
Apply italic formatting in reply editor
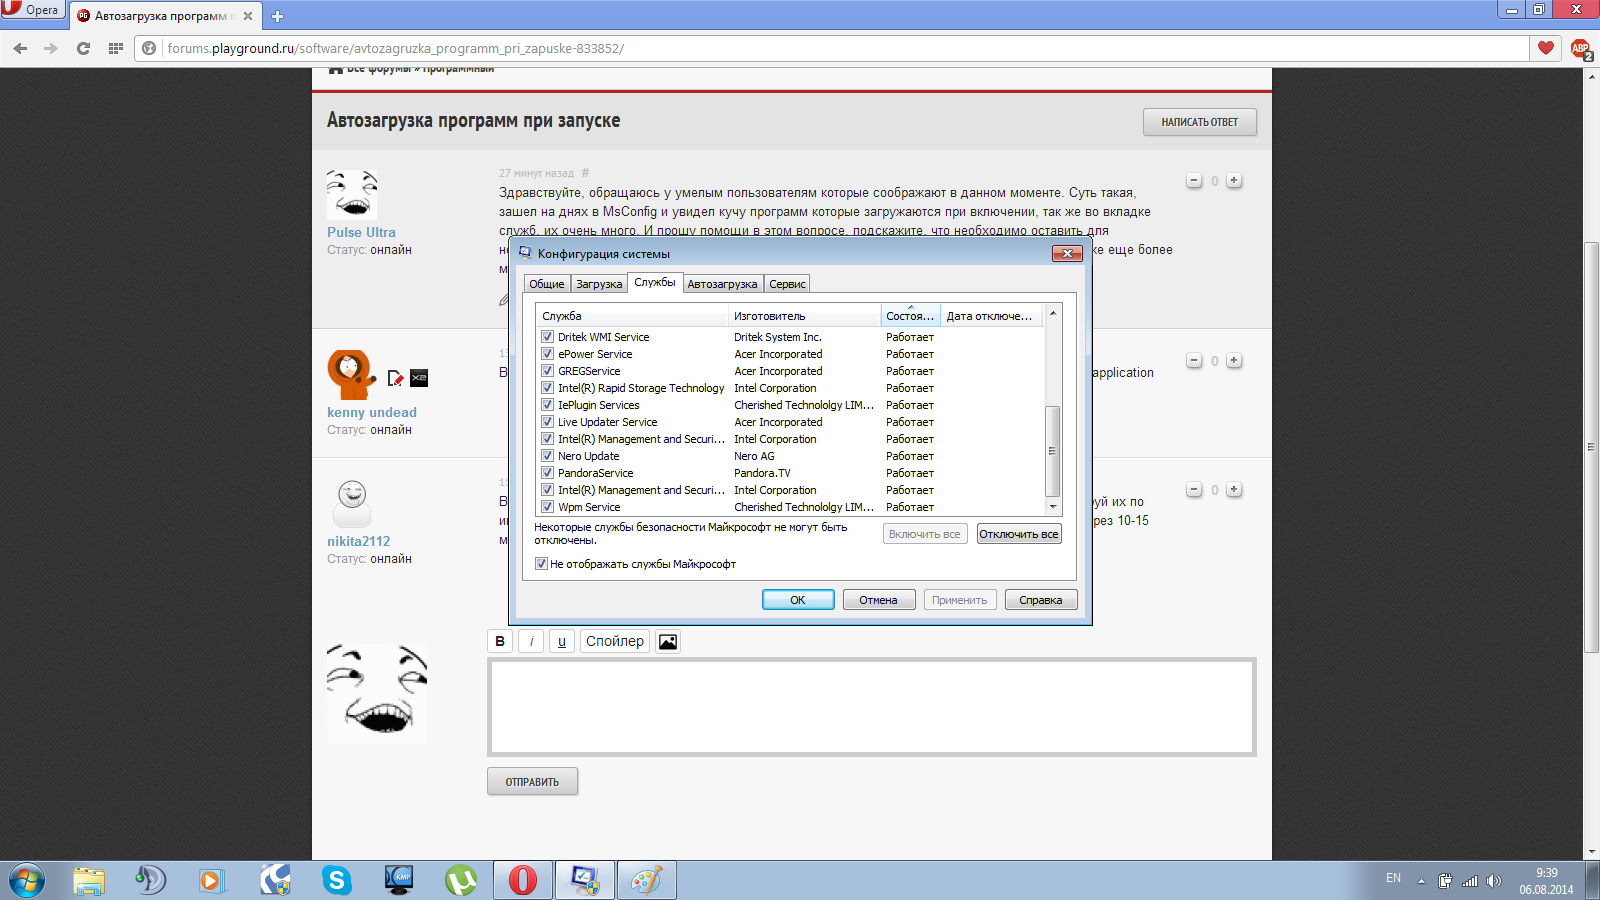point(531,642)
